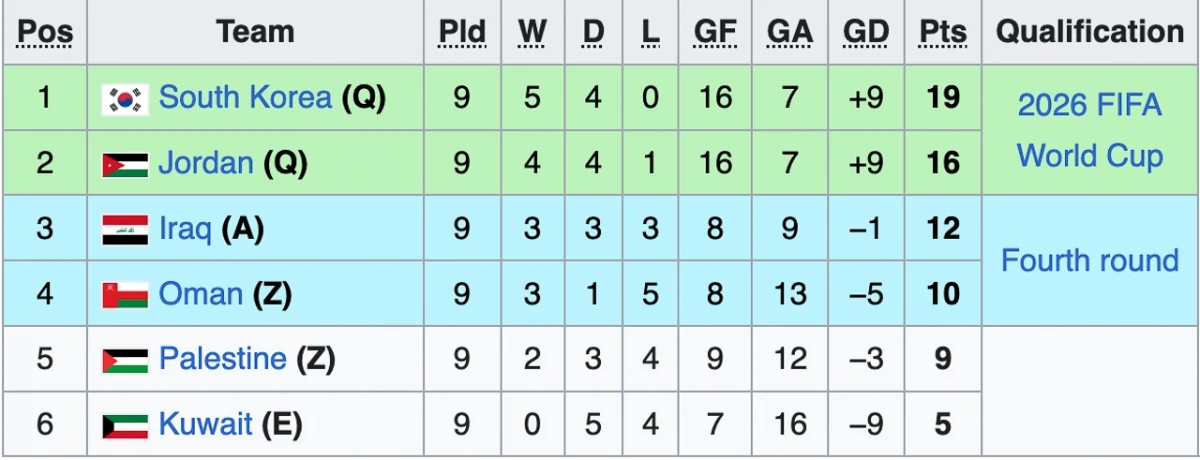Click the Pts column header abbreviation
Image resolution: width=1200 pixels, height=460 pixels.
(x=943, y=33)
